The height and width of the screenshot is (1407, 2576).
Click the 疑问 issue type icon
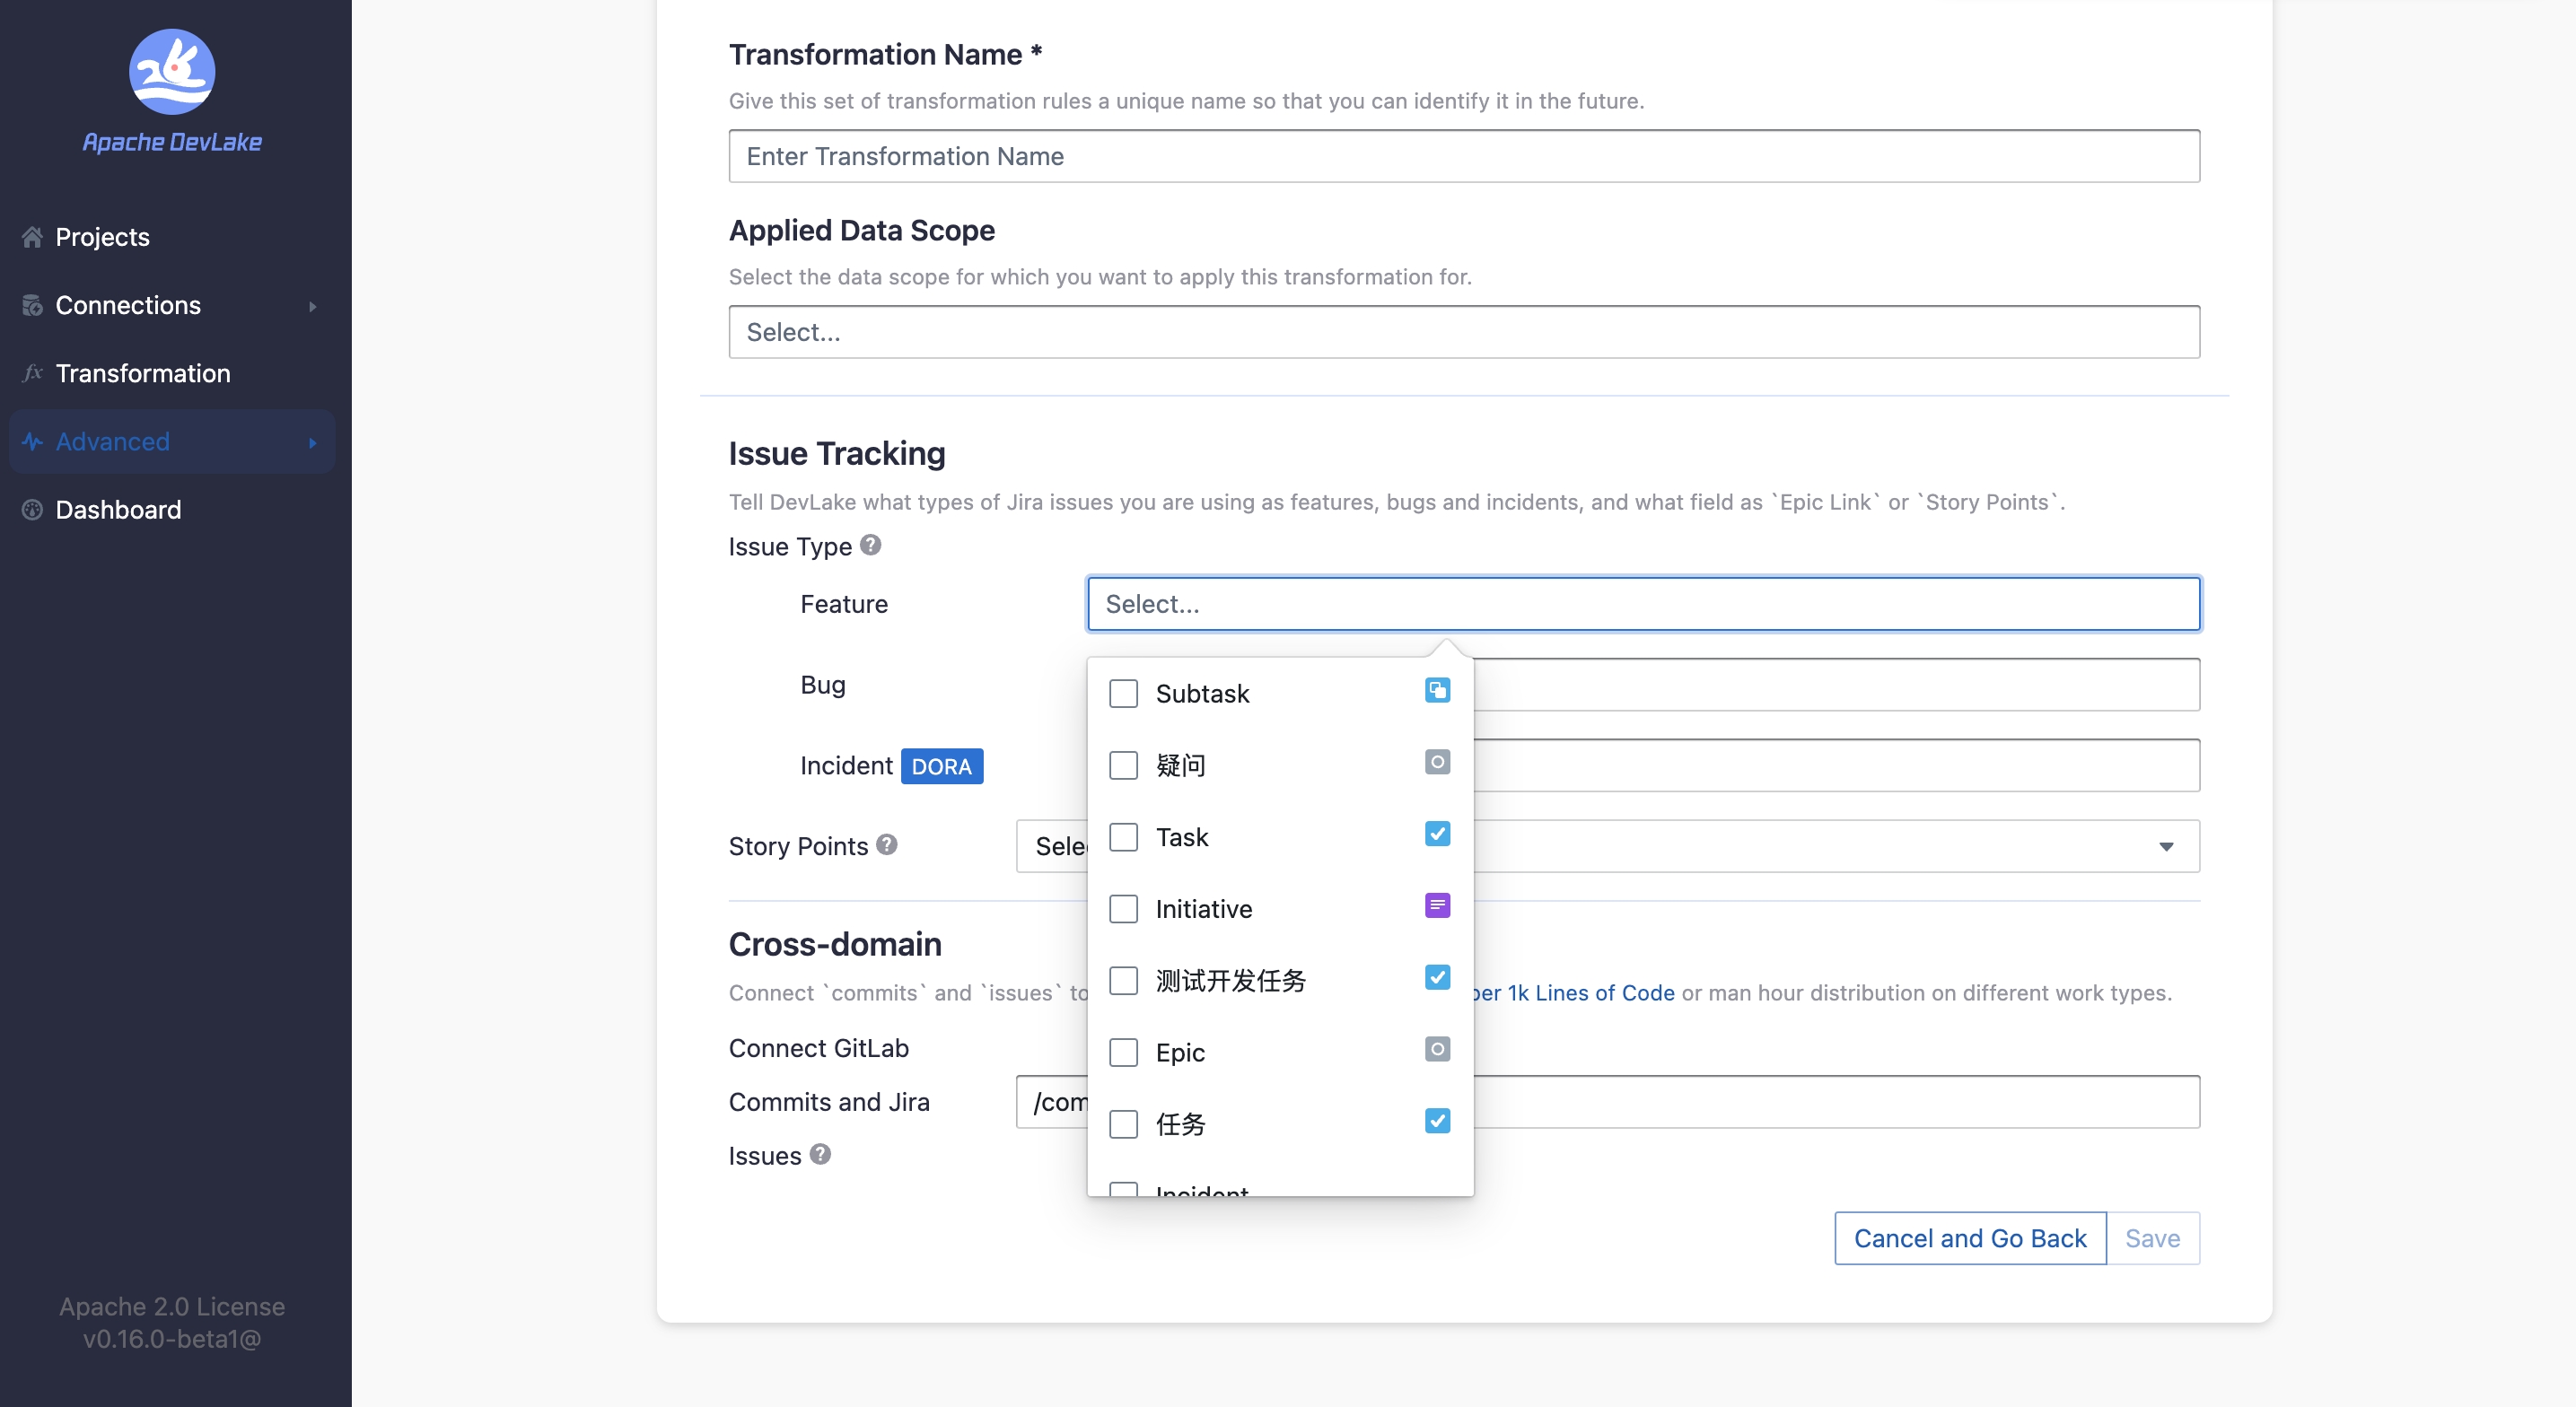pyautogui.click(x=1437, y=762)
